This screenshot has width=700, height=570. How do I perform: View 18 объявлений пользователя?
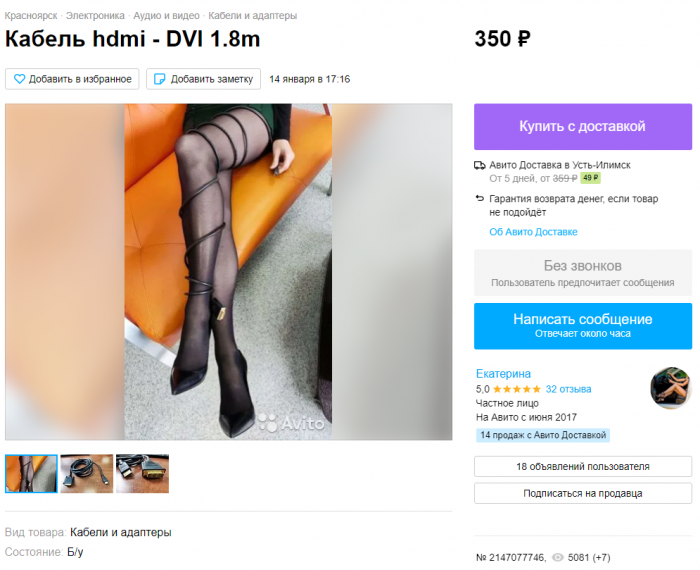(x=583, y=466)
